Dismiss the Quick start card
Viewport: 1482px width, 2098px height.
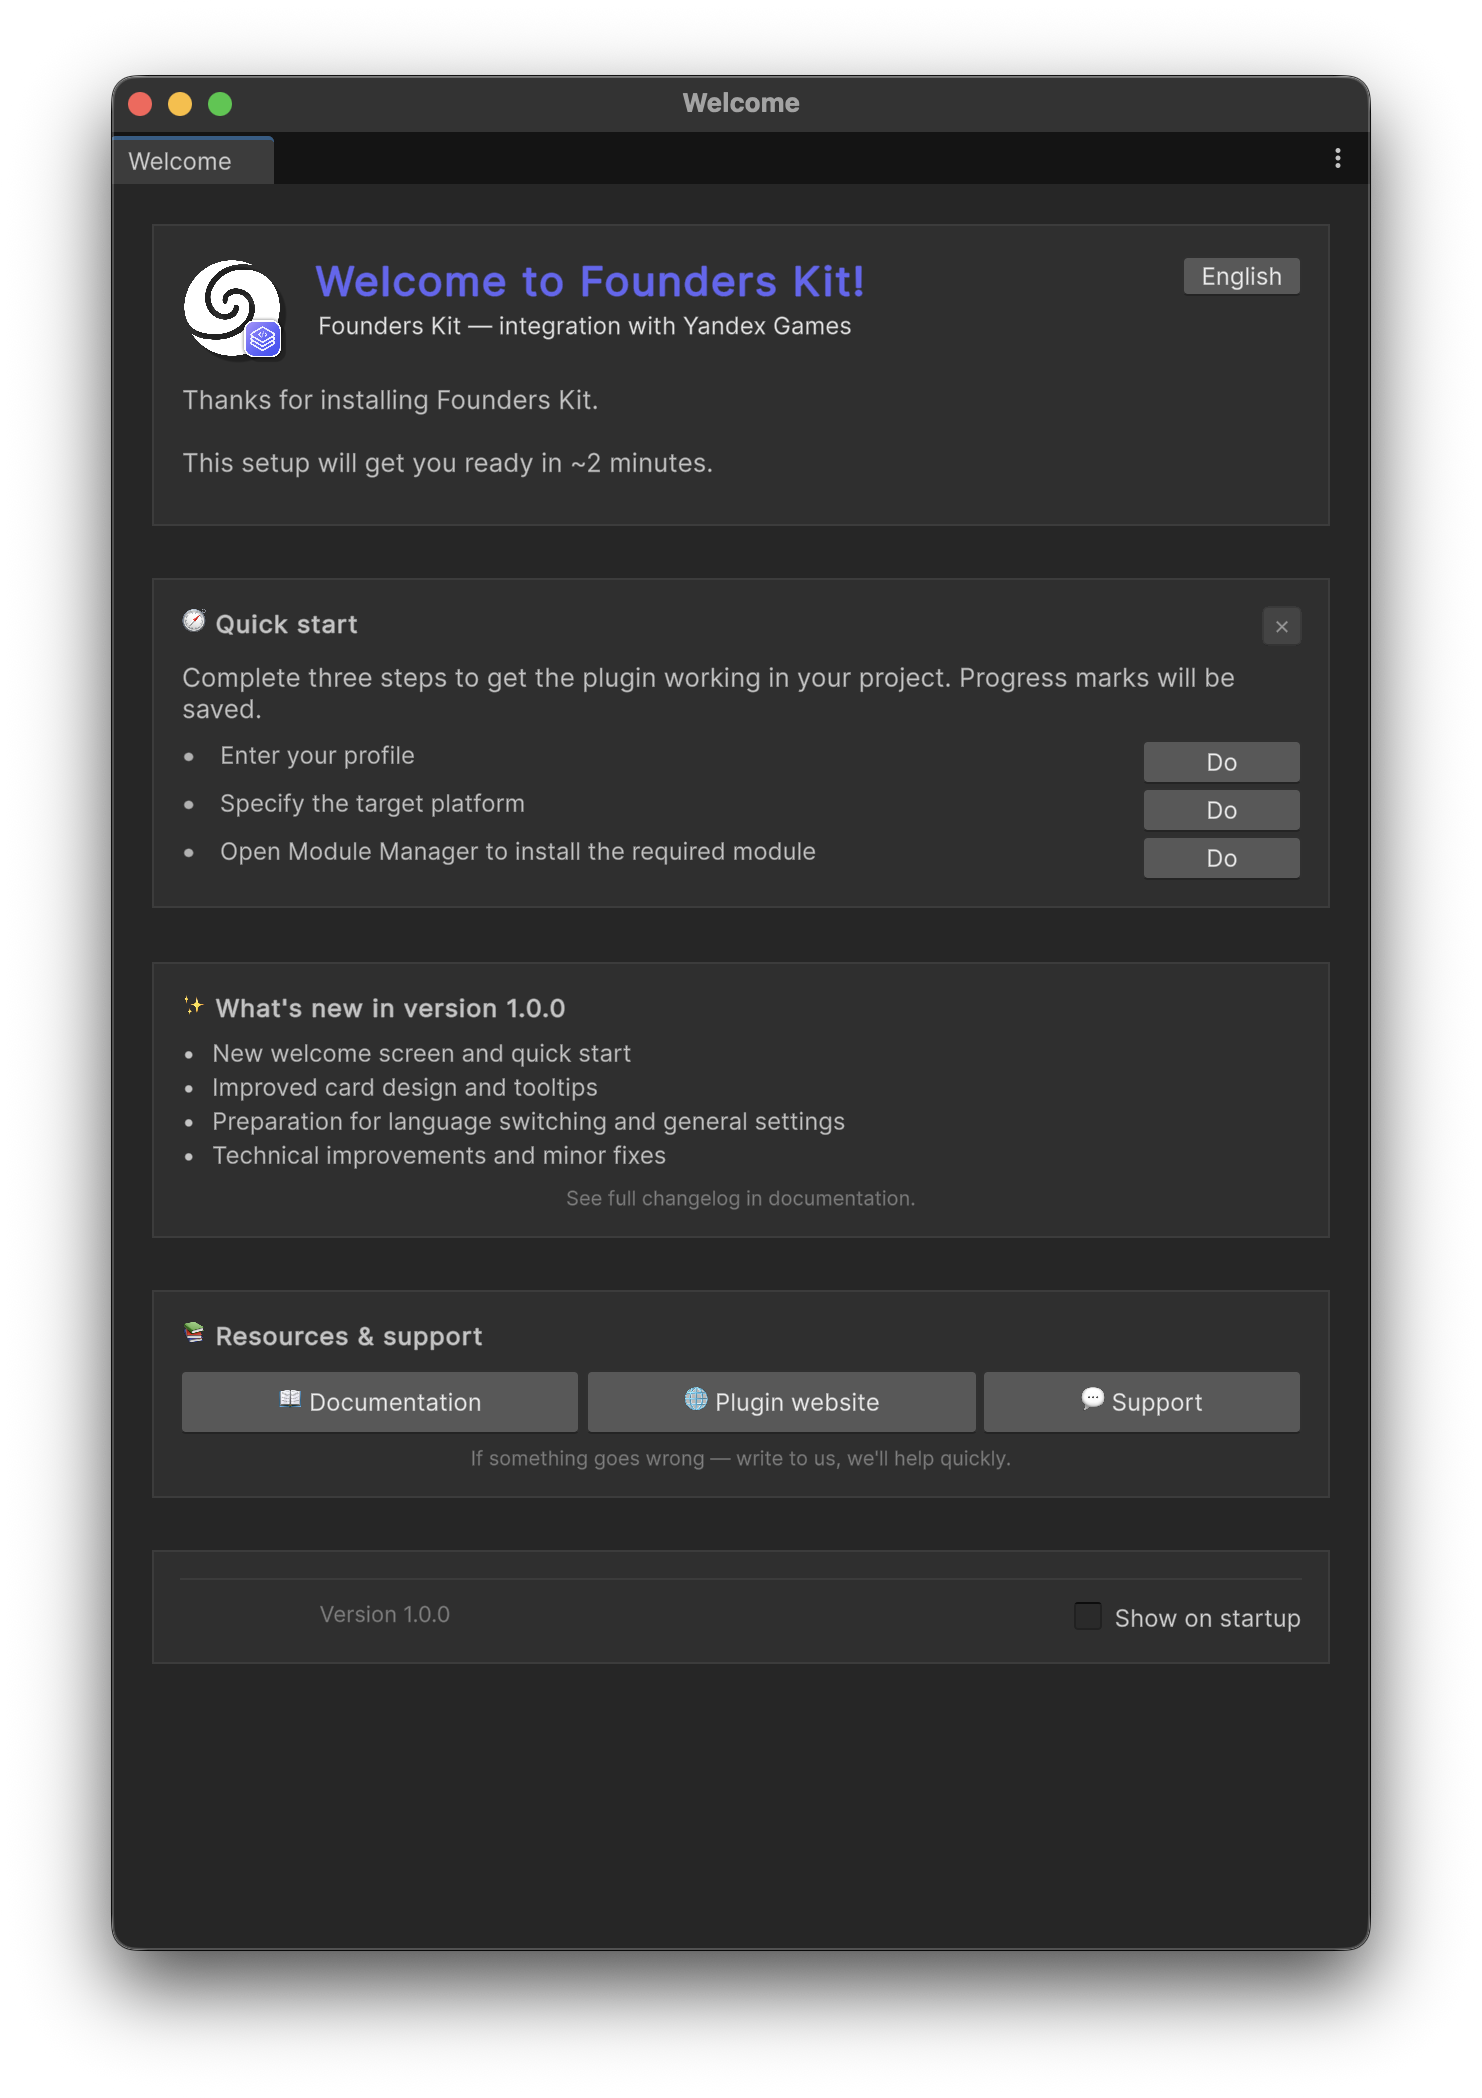pyautogui.click(x=1281, y=627)
